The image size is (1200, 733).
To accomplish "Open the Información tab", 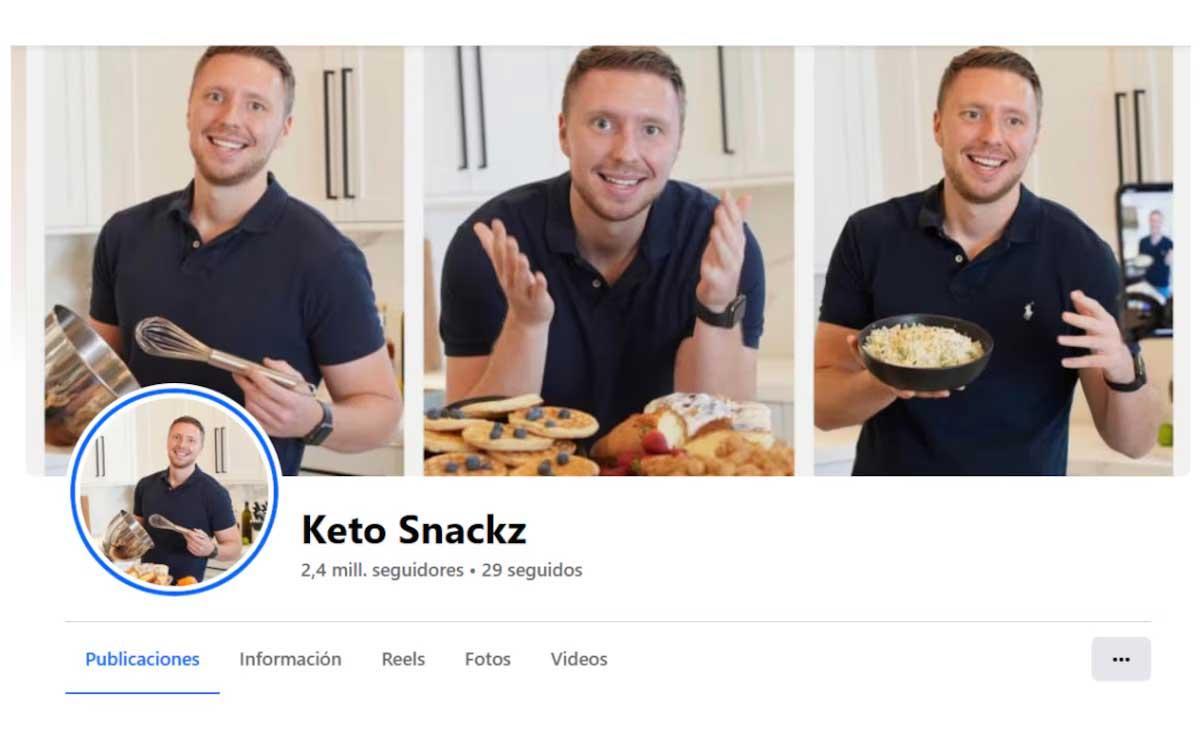I will [x=290, y=659].
